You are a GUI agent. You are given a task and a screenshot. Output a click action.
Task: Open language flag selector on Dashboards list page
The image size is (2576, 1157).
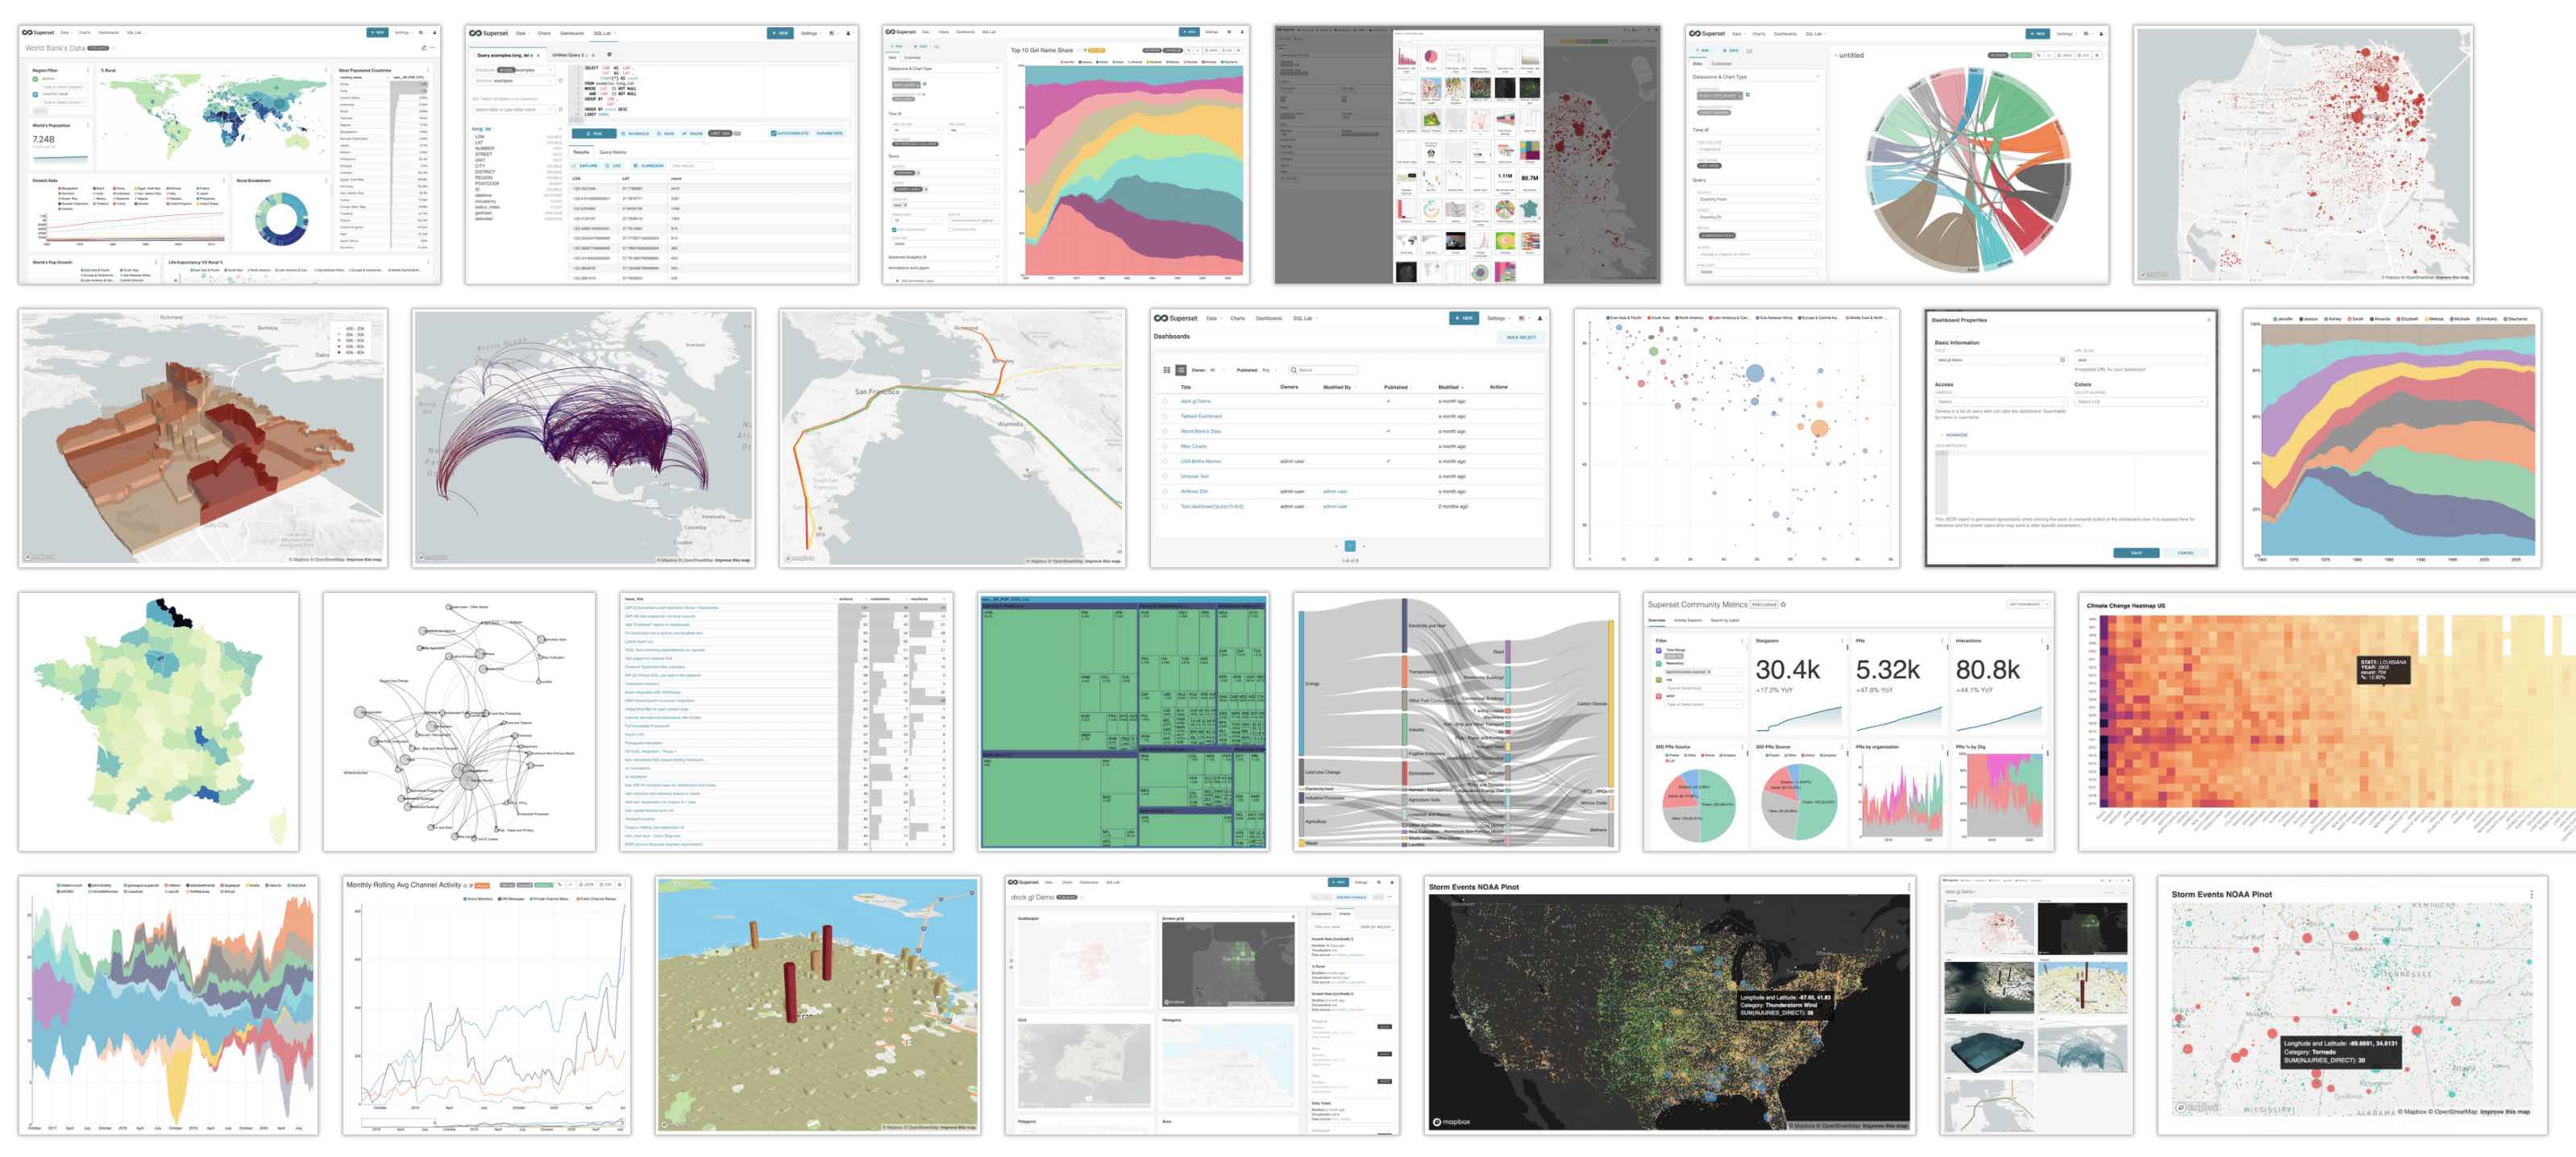1522,319
